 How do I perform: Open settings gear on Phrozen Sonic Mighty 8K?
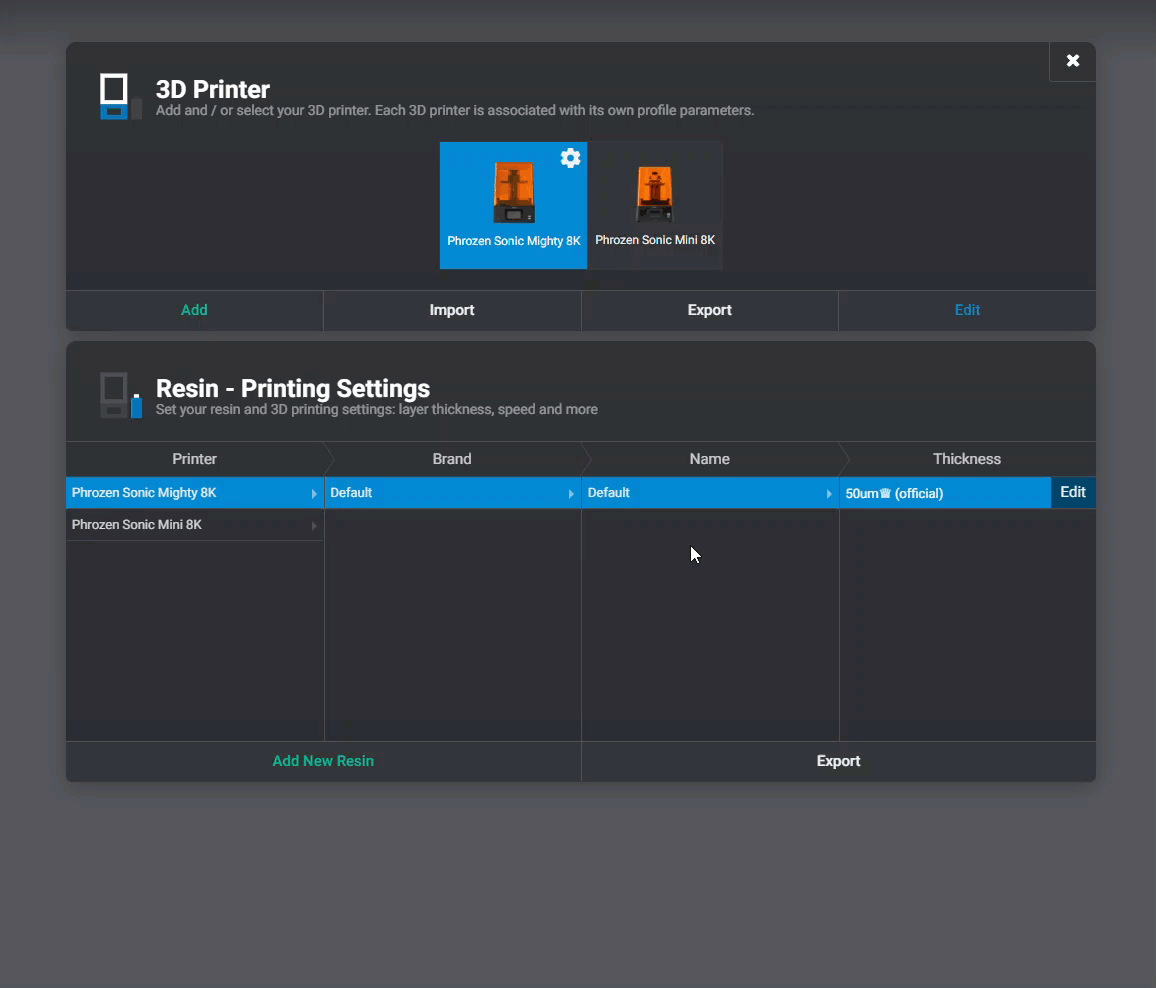pos(570,158)
